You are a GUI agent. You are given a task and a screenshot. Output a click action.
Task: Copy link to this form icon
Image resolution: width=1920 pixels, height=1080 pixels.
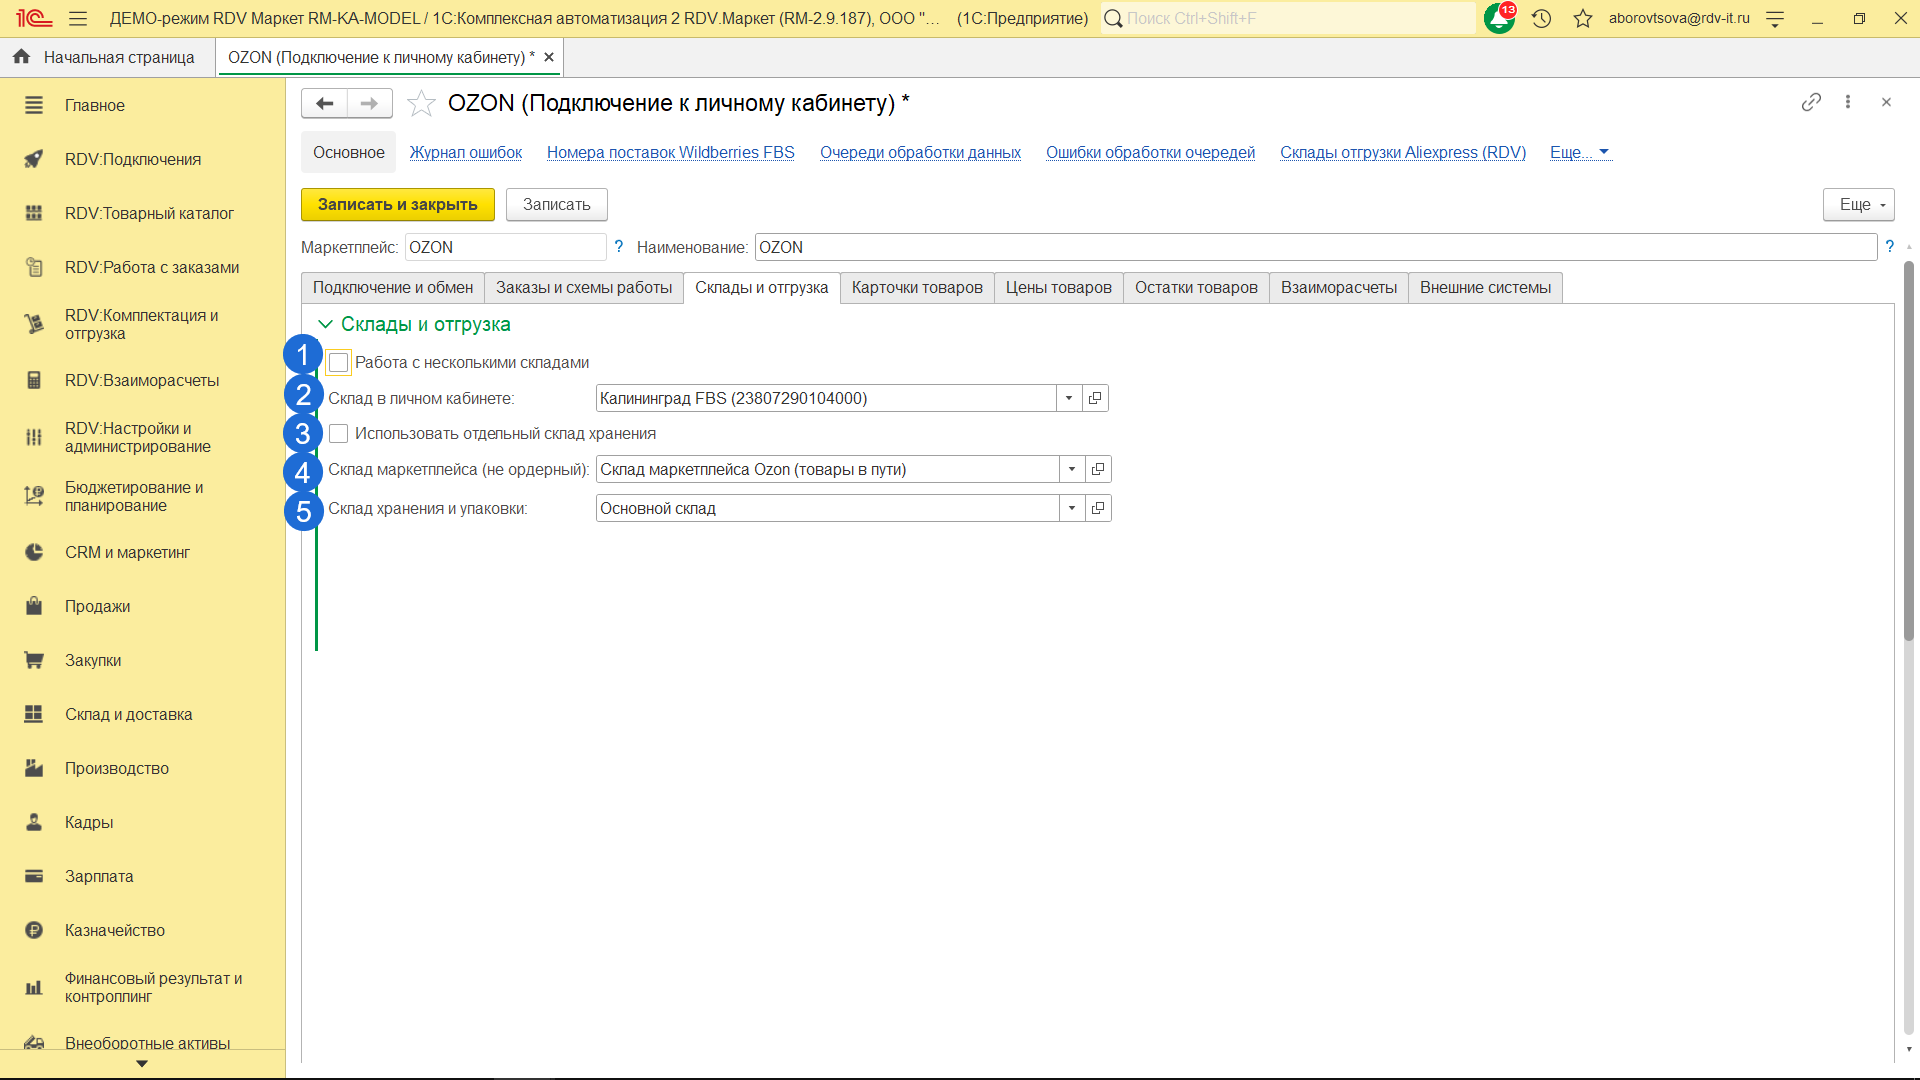point(1811,102)
